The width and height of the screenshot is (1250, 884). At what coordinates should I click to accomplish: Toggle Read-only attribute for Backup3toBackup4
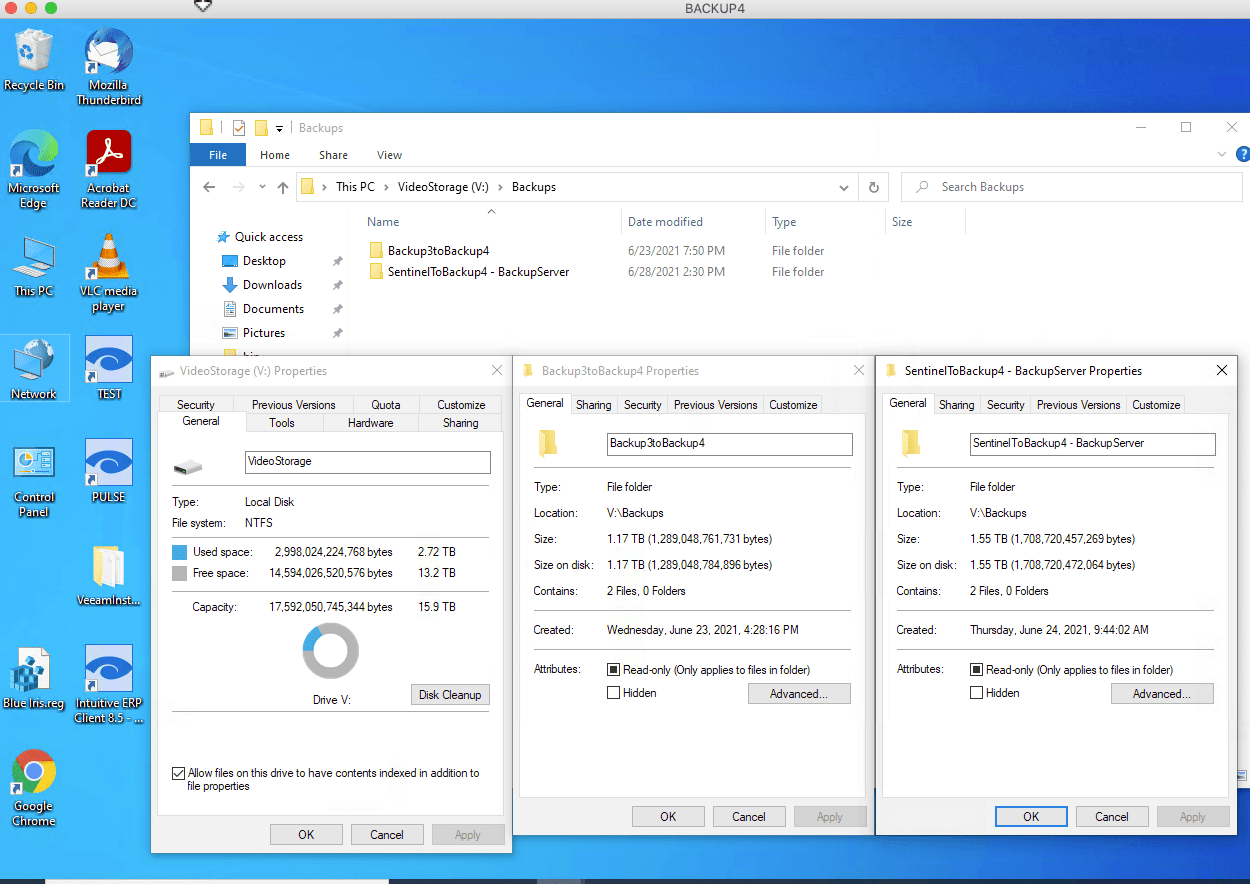click(x=613, y=669)
